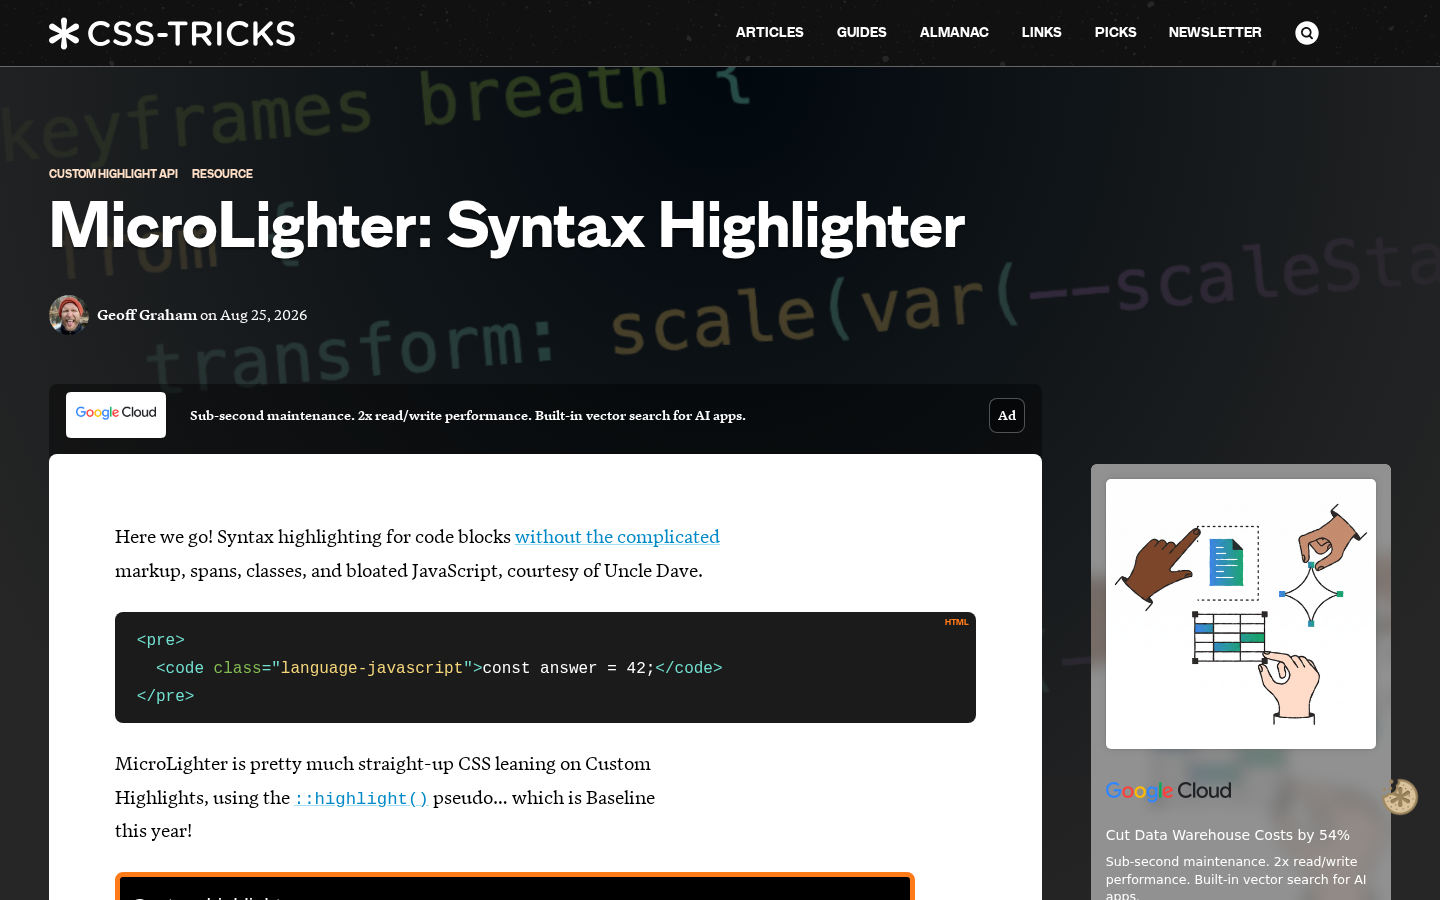The width and height of the screenshot is (1440, 900).
Task: Open the search magnifier icon
Action: [1307, 33]
